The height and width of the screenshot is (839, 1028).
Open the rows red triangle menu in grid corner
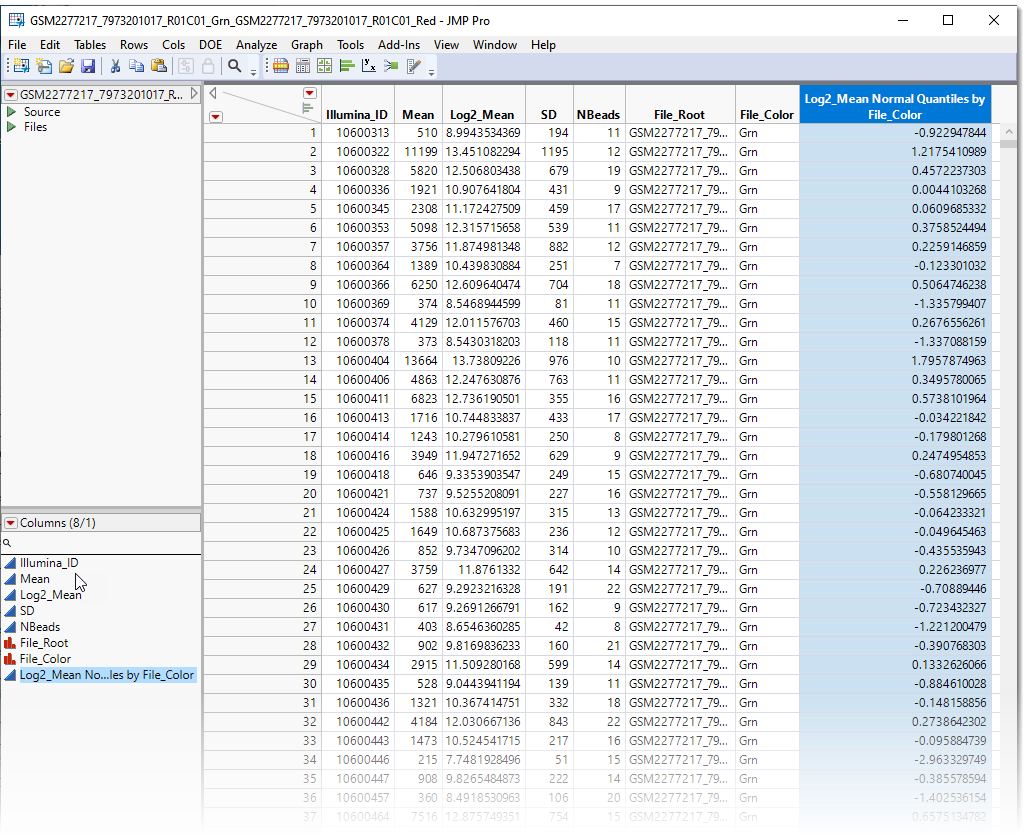215,116
